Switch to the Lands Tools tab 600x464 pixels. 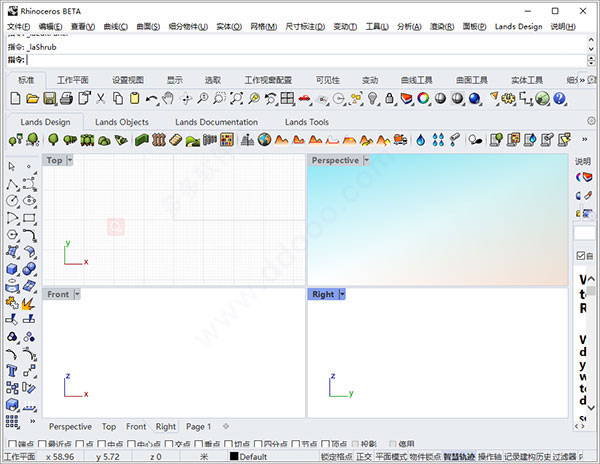pyautogui.click(x=307, y=122)
